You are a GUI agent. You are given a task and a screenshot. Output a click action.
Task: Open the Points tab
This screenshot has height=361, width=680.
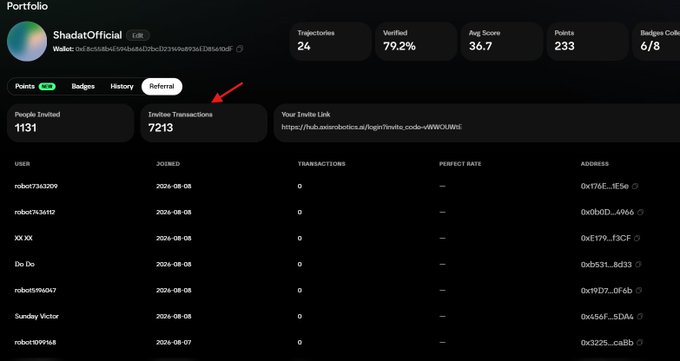[x=35, y=86]
